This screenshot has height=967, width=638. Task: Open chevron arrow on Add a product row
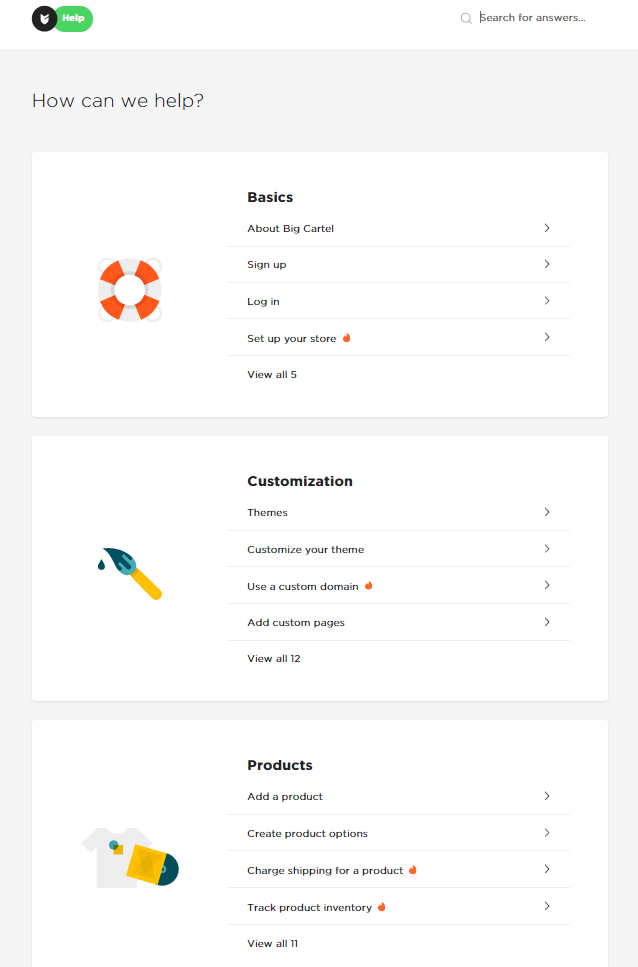pyautogui.click(x=547, y=796)
